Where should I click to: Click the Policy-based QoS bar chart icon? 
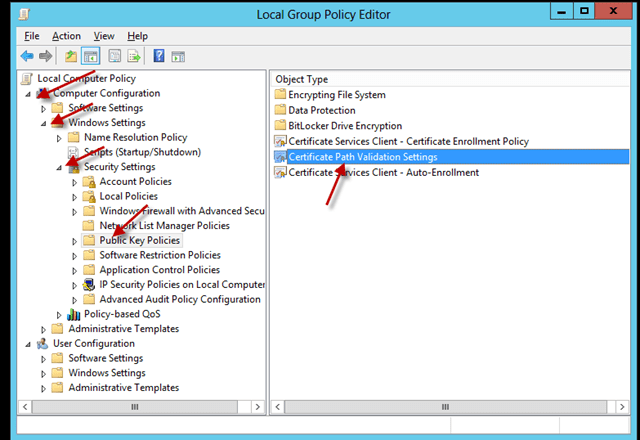click(x=73, y=314)
